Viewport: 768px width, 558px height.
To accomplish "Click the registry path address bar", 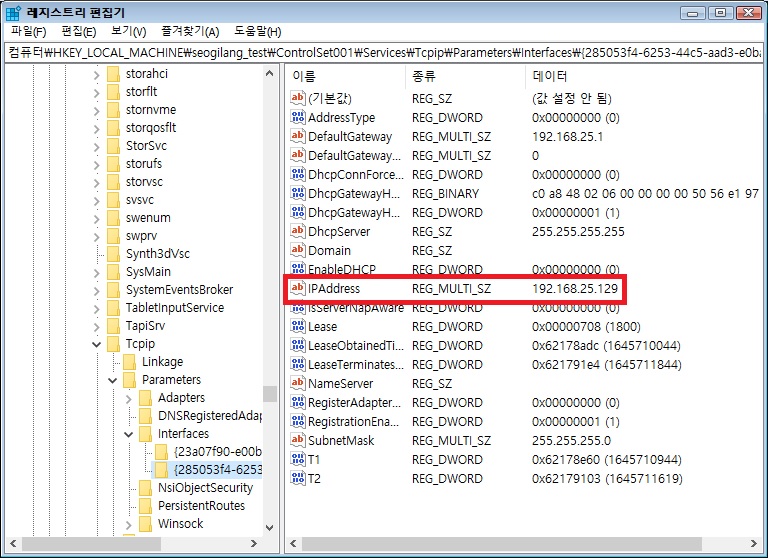I will click(384, 52).
